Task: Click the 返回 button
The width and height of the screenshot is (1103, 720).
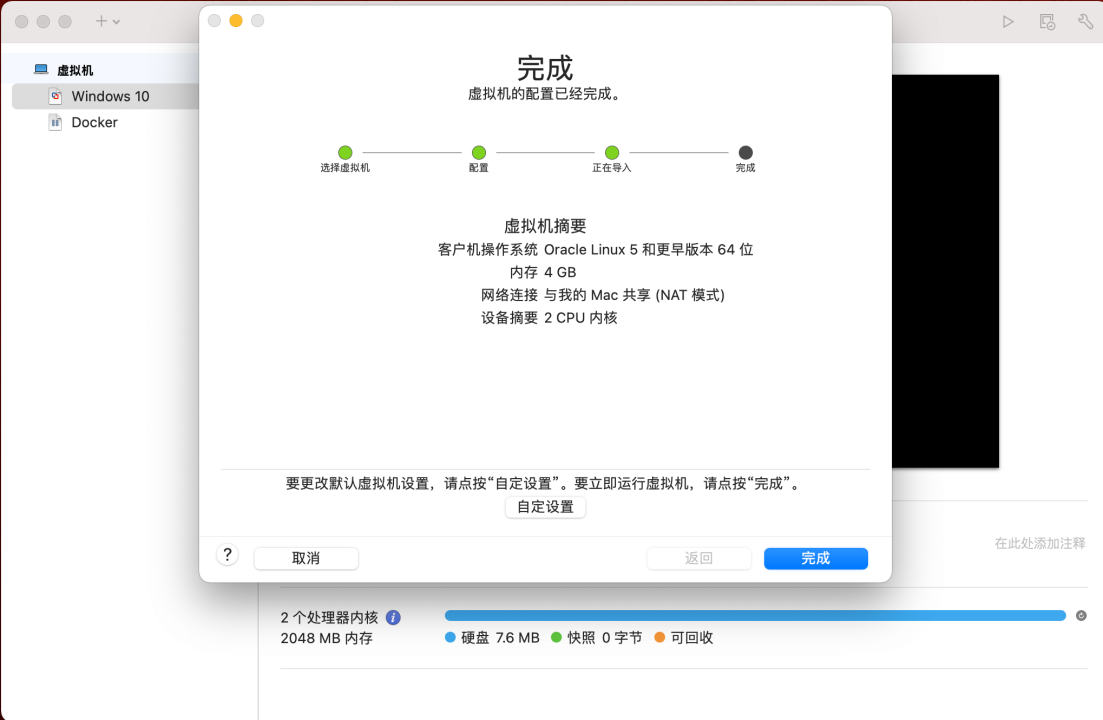Action: pos(699,558)
